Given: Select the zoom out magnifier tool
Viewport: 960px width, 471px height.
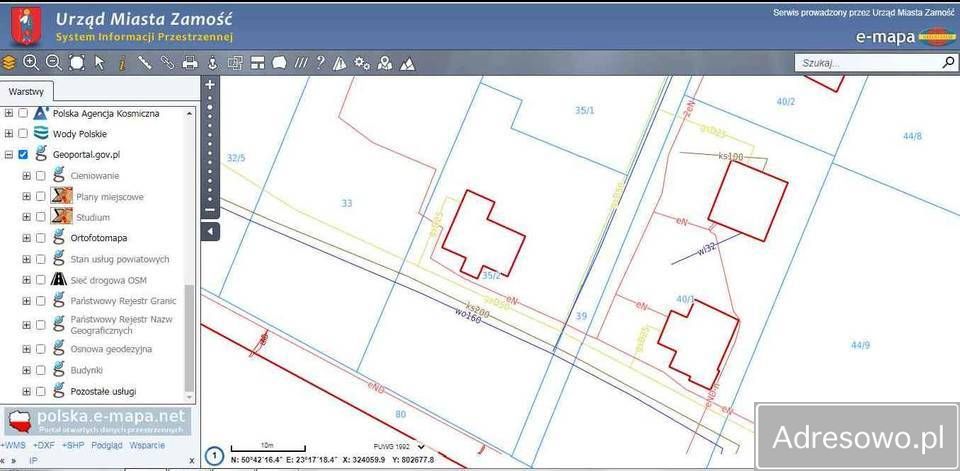Looking at the screenshot, I should 54,62.
